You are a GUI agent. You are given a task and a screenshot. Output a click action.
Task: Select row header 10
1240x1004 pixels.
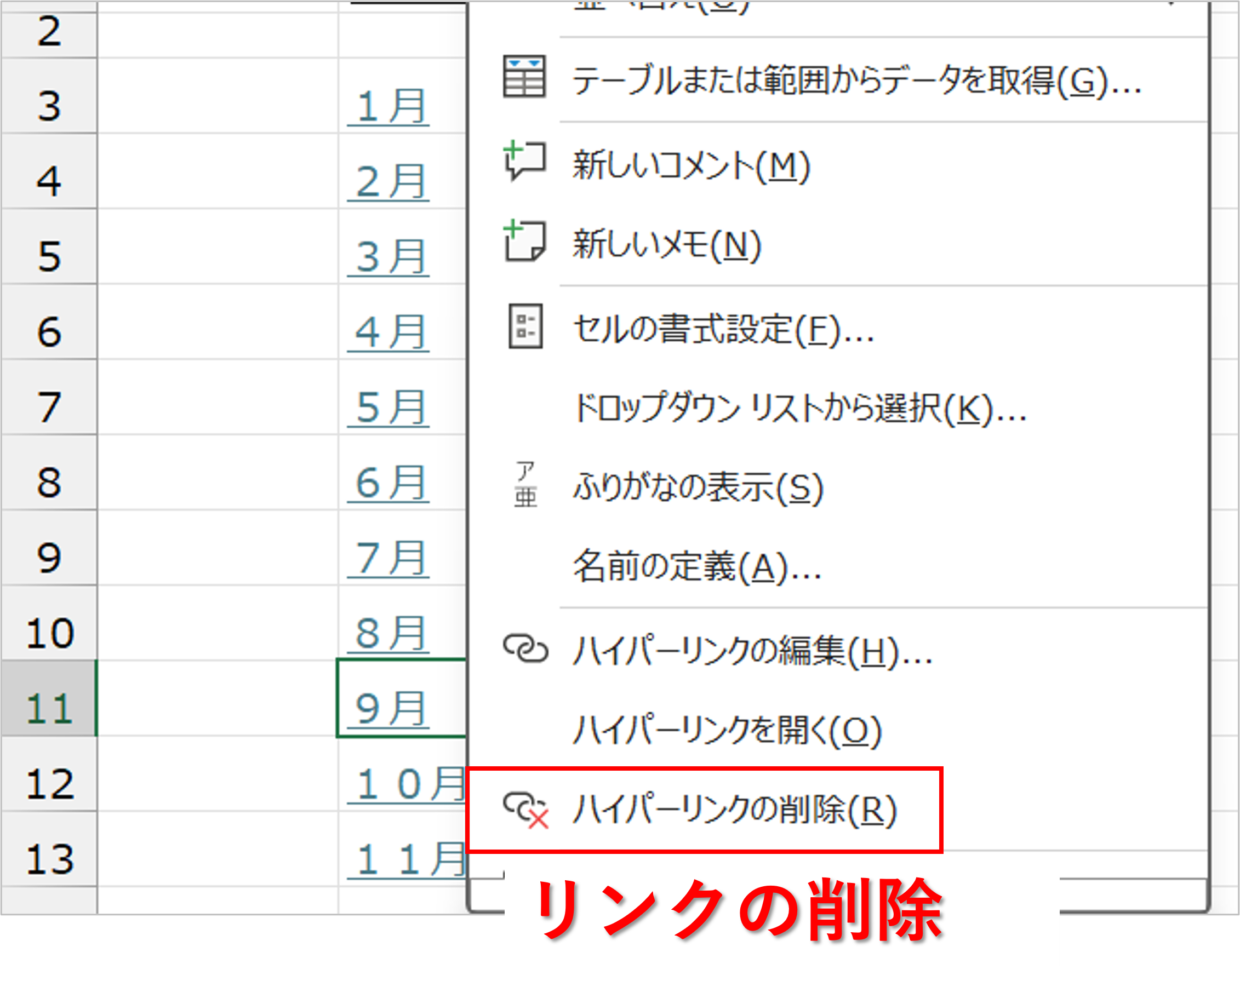point(49,623)
